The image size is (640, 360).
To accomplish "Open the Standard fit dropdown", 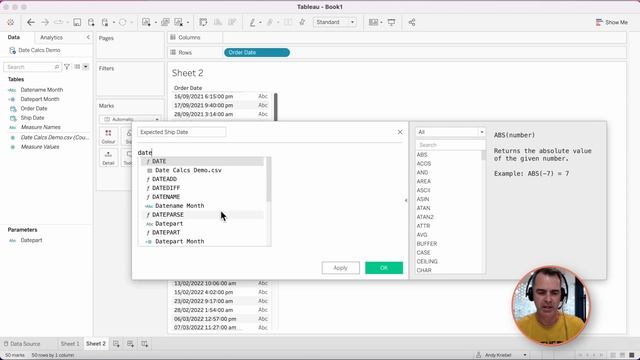I will (x=335, y=22).
